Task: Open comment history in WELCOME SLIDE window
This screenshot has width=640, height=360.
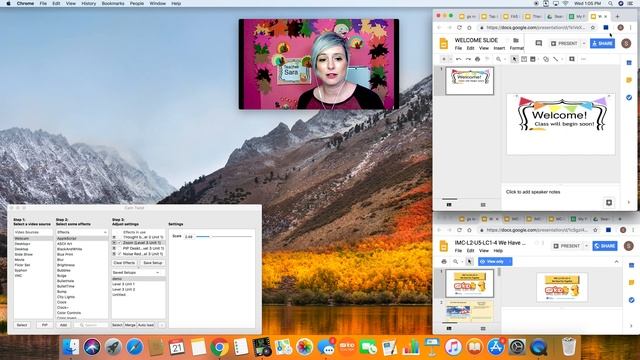Action: coord(538,43)
